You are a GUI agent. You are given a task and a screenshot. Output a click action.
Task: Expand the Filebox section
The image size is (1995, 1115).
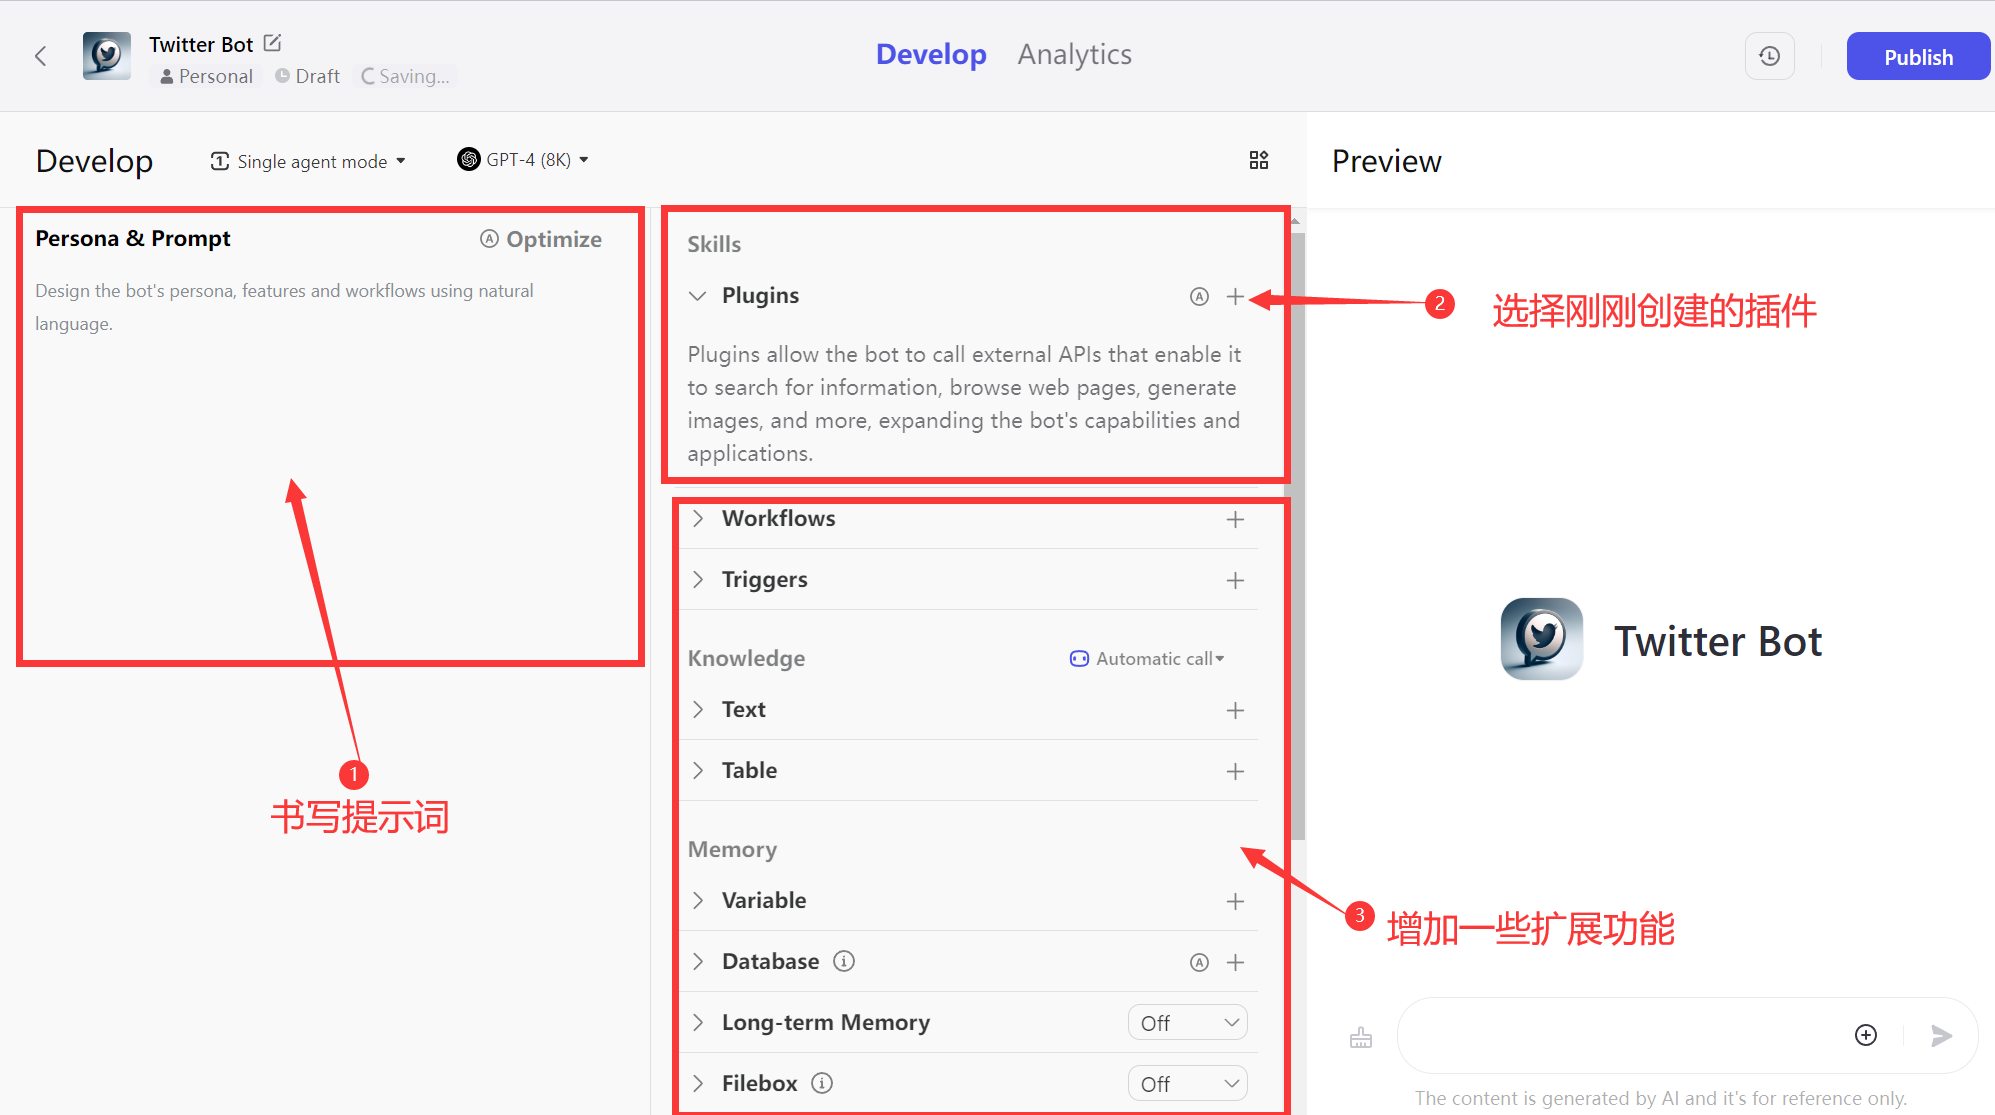(698, 1083)
